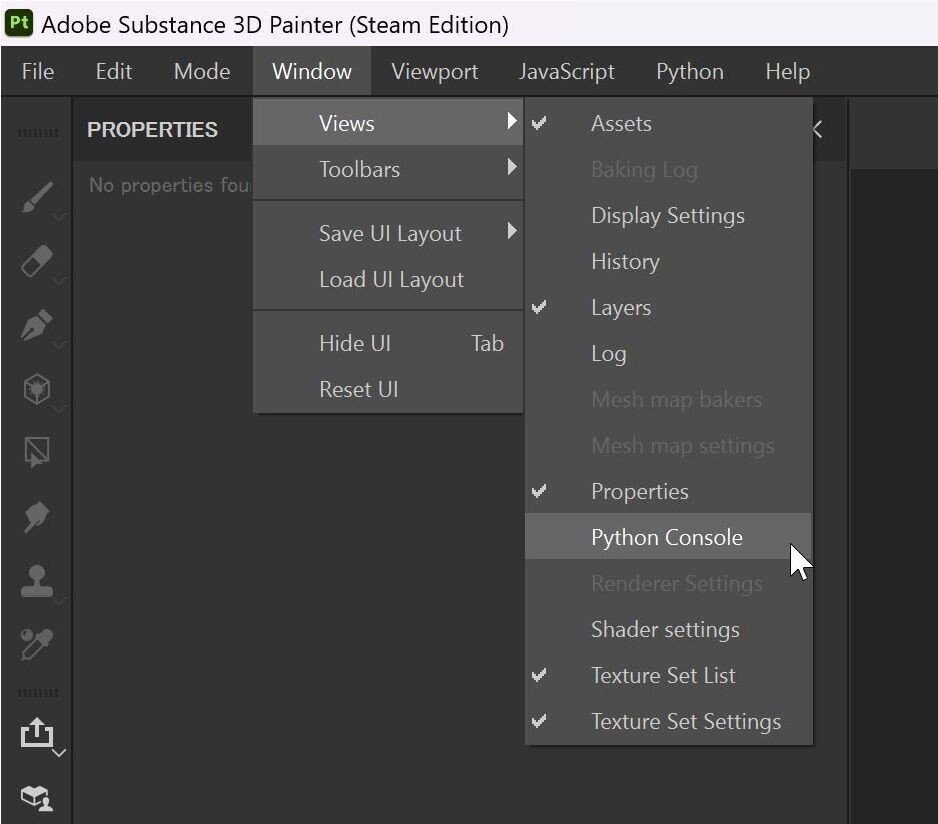Expand the Export icon dropdown chevron

click(59, 752)
